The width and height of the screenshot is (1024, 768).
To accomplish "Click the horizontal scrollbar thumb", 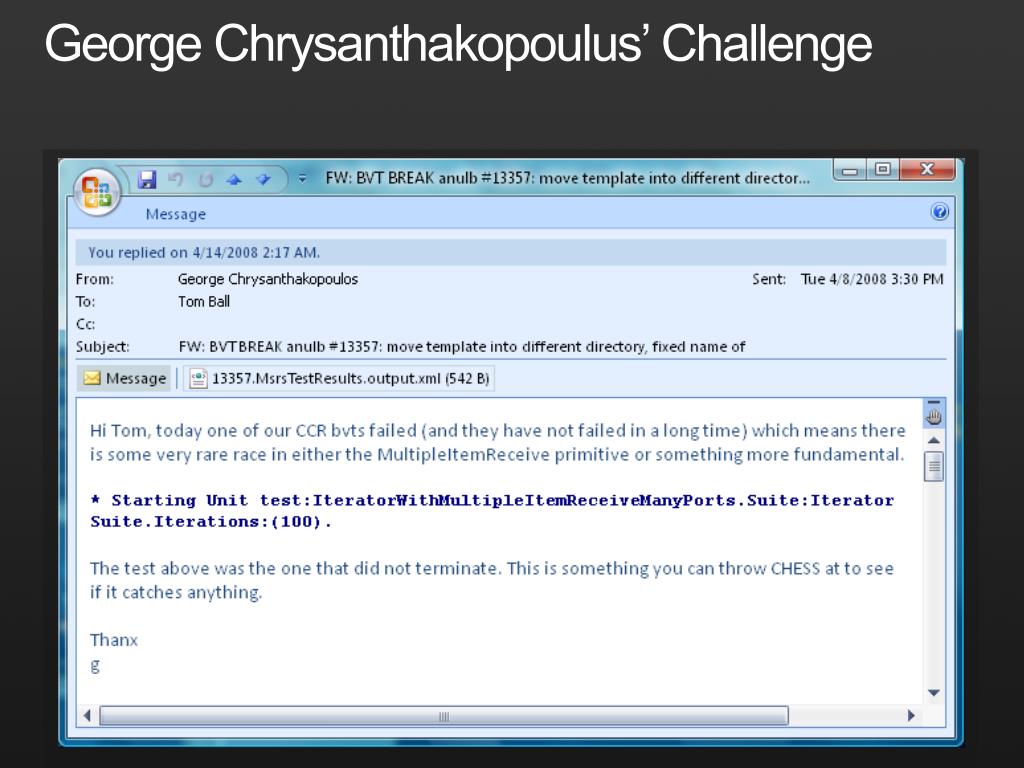I will coord(444,716).
